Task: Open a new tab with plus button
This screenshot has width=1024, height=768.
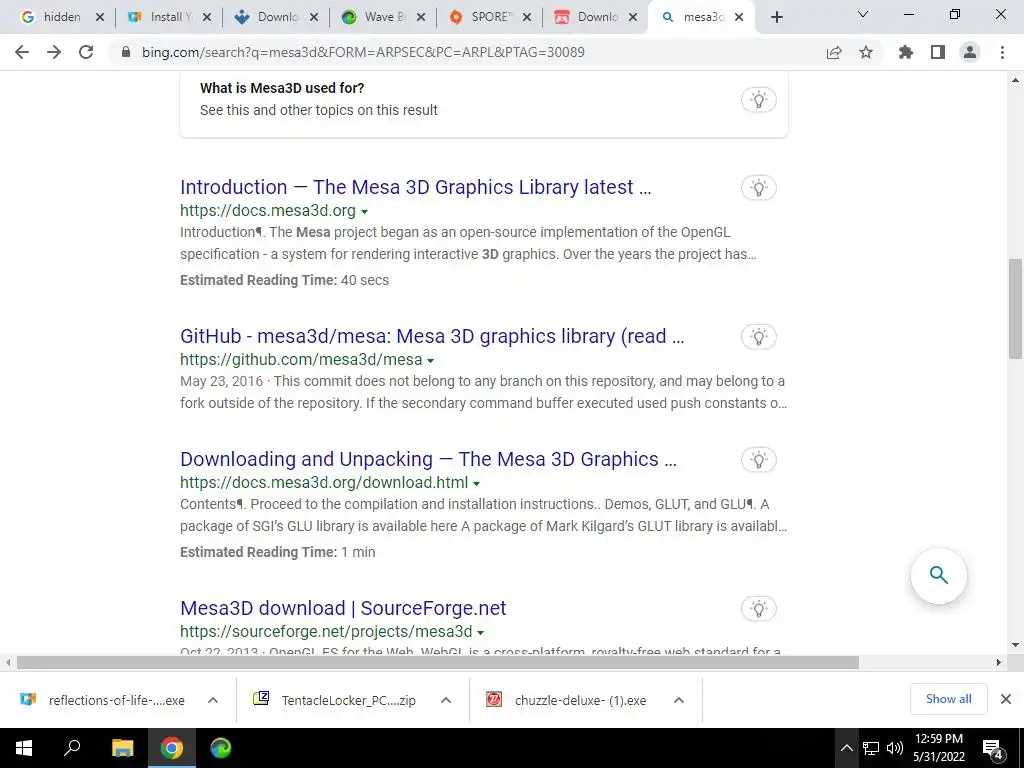Action: tap(776, 17)
